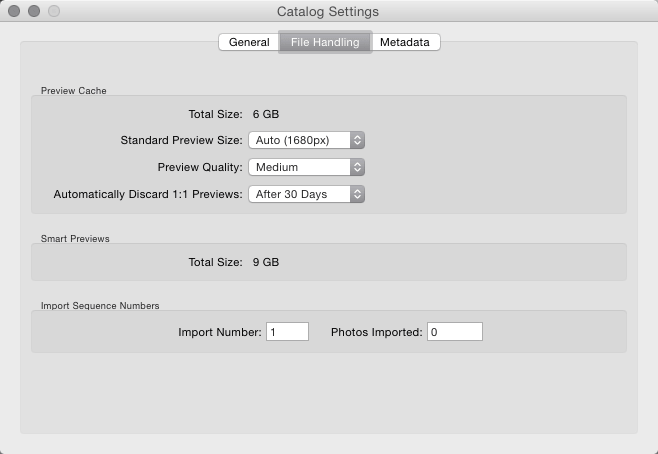Switch to the General tab

coord(249,42)
